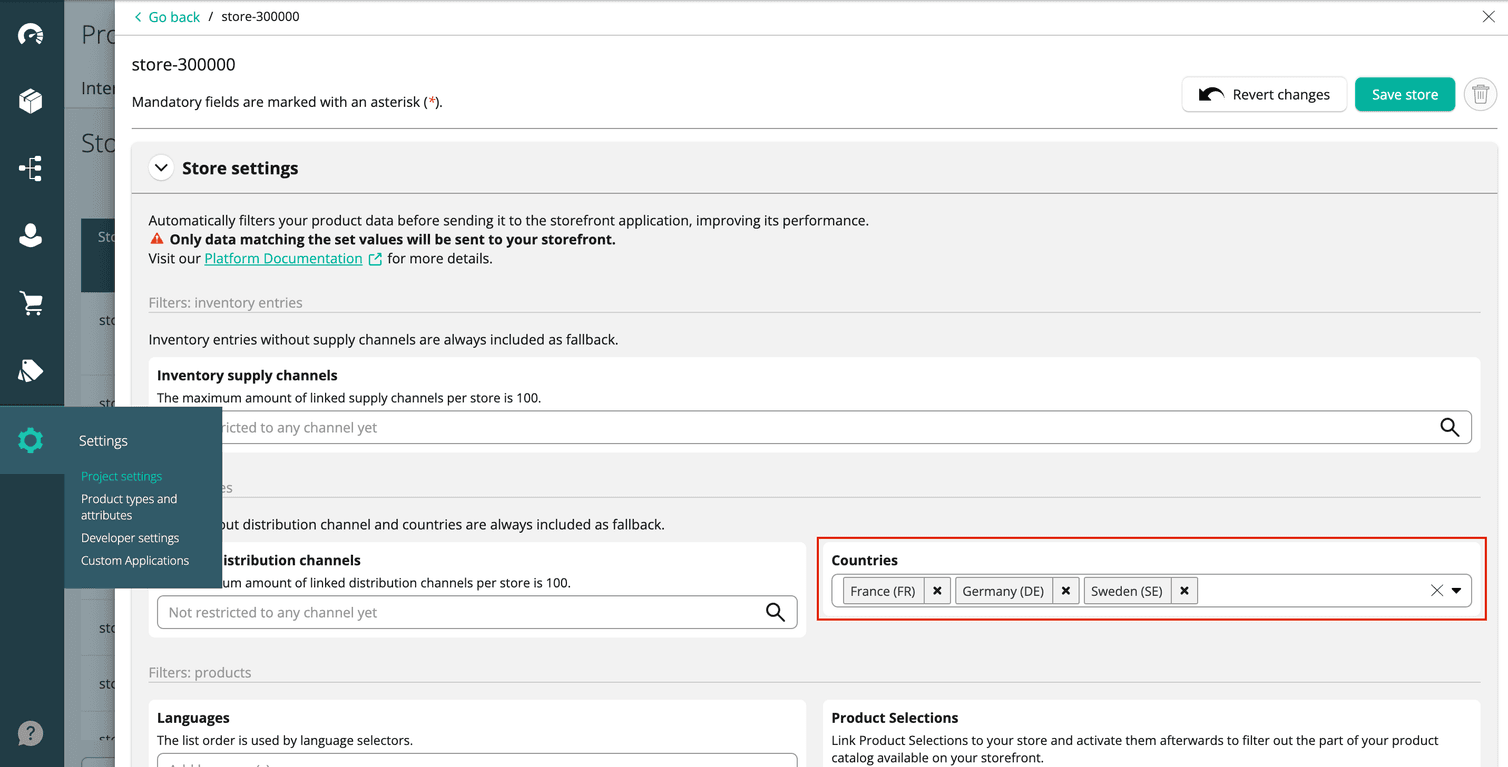Switch to Product types and attributes
This screenshot has width=1508, height=767.
tap(129, 506)
